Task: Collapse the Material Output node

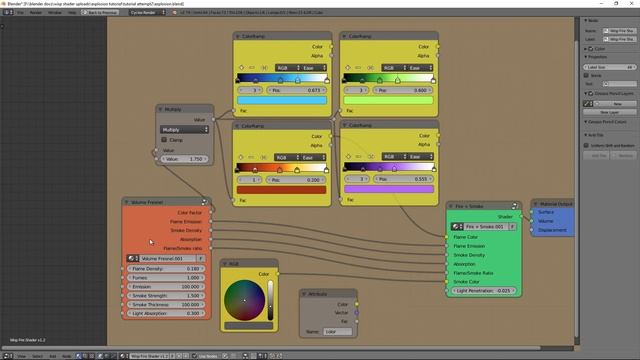Action: pyautogui.click(x=536, y=204)
